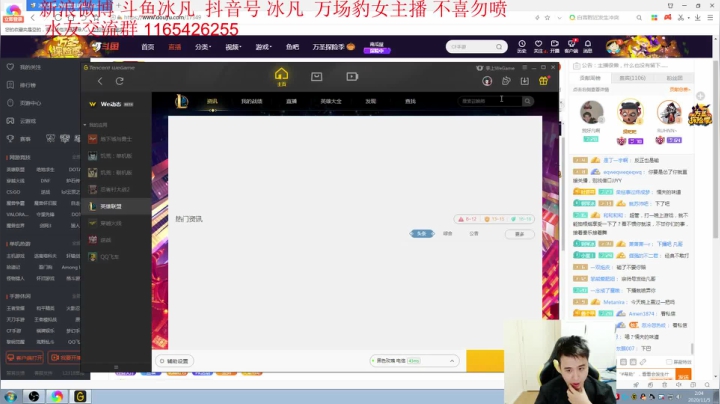Select the 头条 news filter

click(422, 234)
